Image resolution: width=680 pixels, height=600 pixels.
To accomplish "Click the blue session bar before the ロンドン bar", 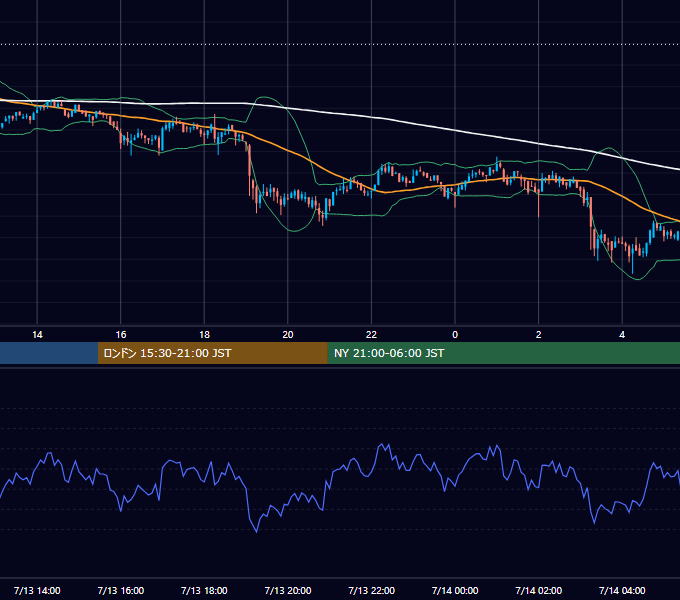I will (x=49, y=353).
